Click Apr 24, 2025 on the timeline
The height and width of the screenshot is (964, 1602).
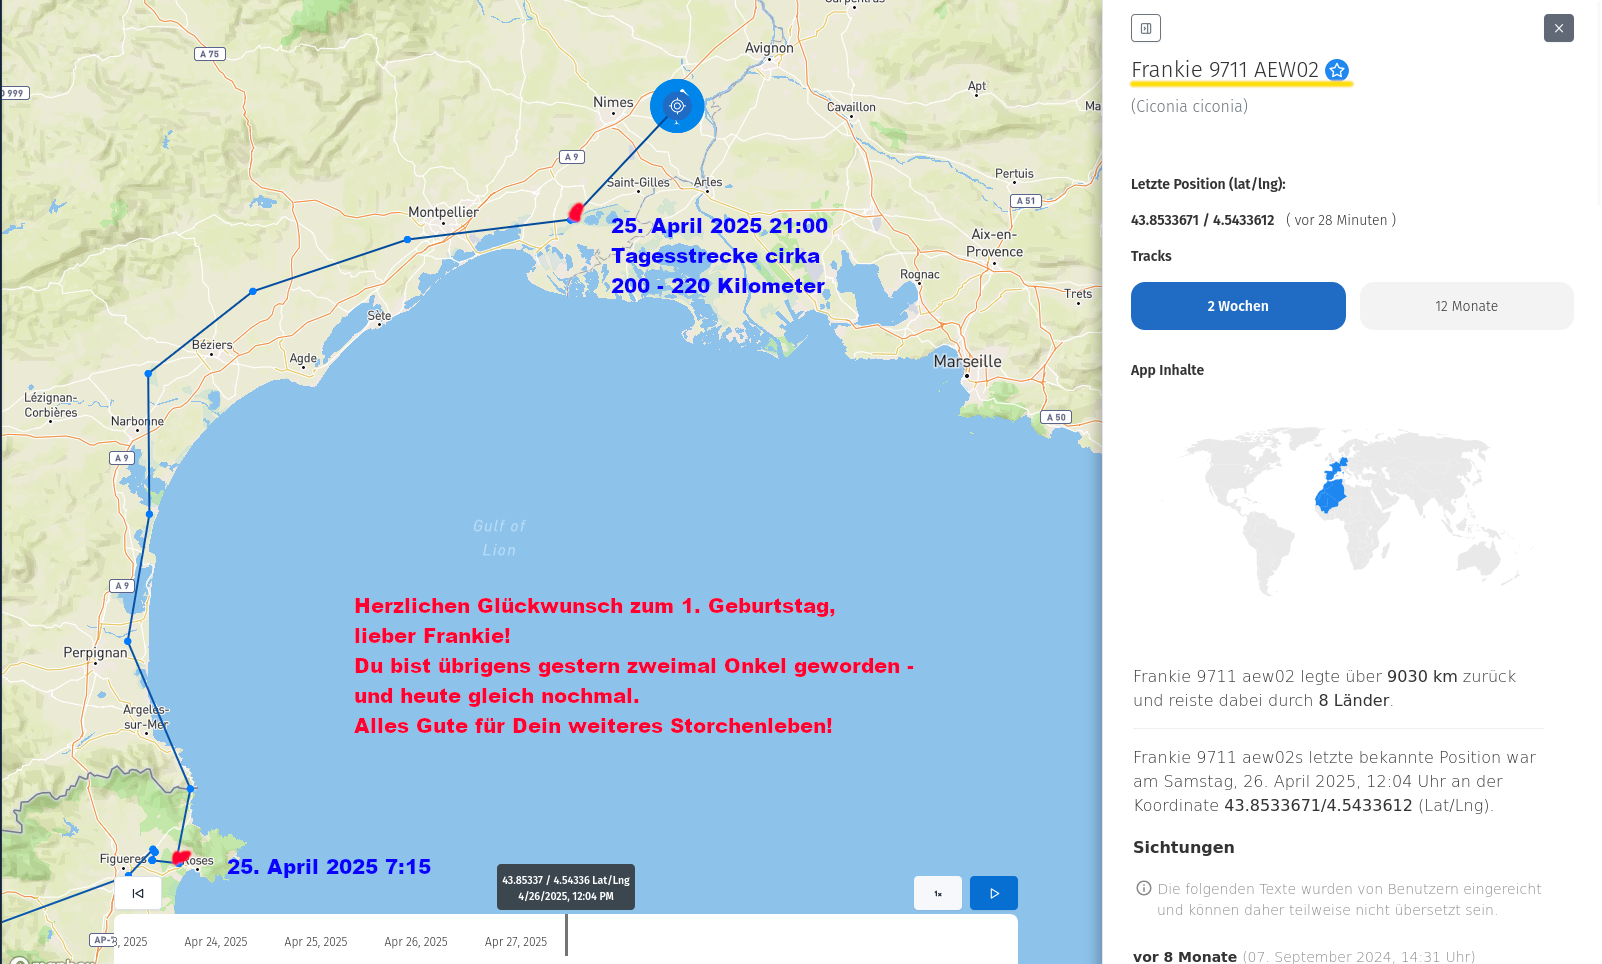[x=216, y=942]
